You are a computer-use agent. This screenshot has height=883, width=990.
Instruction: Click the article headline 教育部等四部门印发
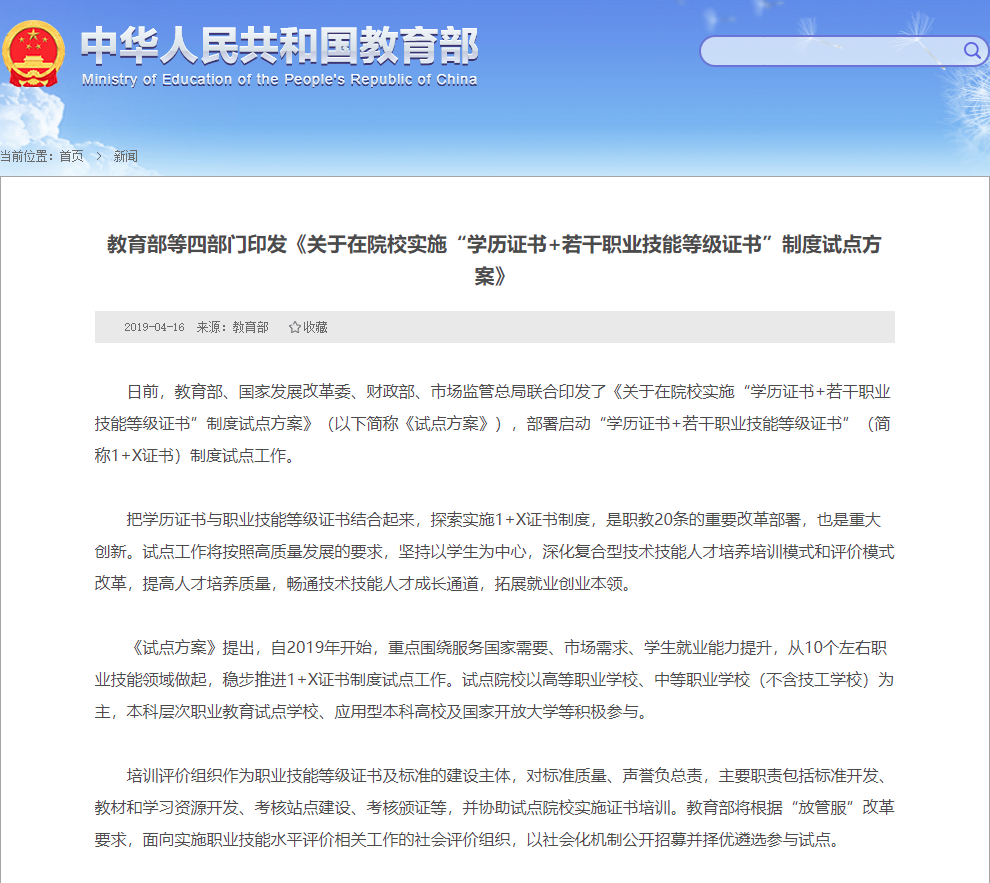(494, 245)
